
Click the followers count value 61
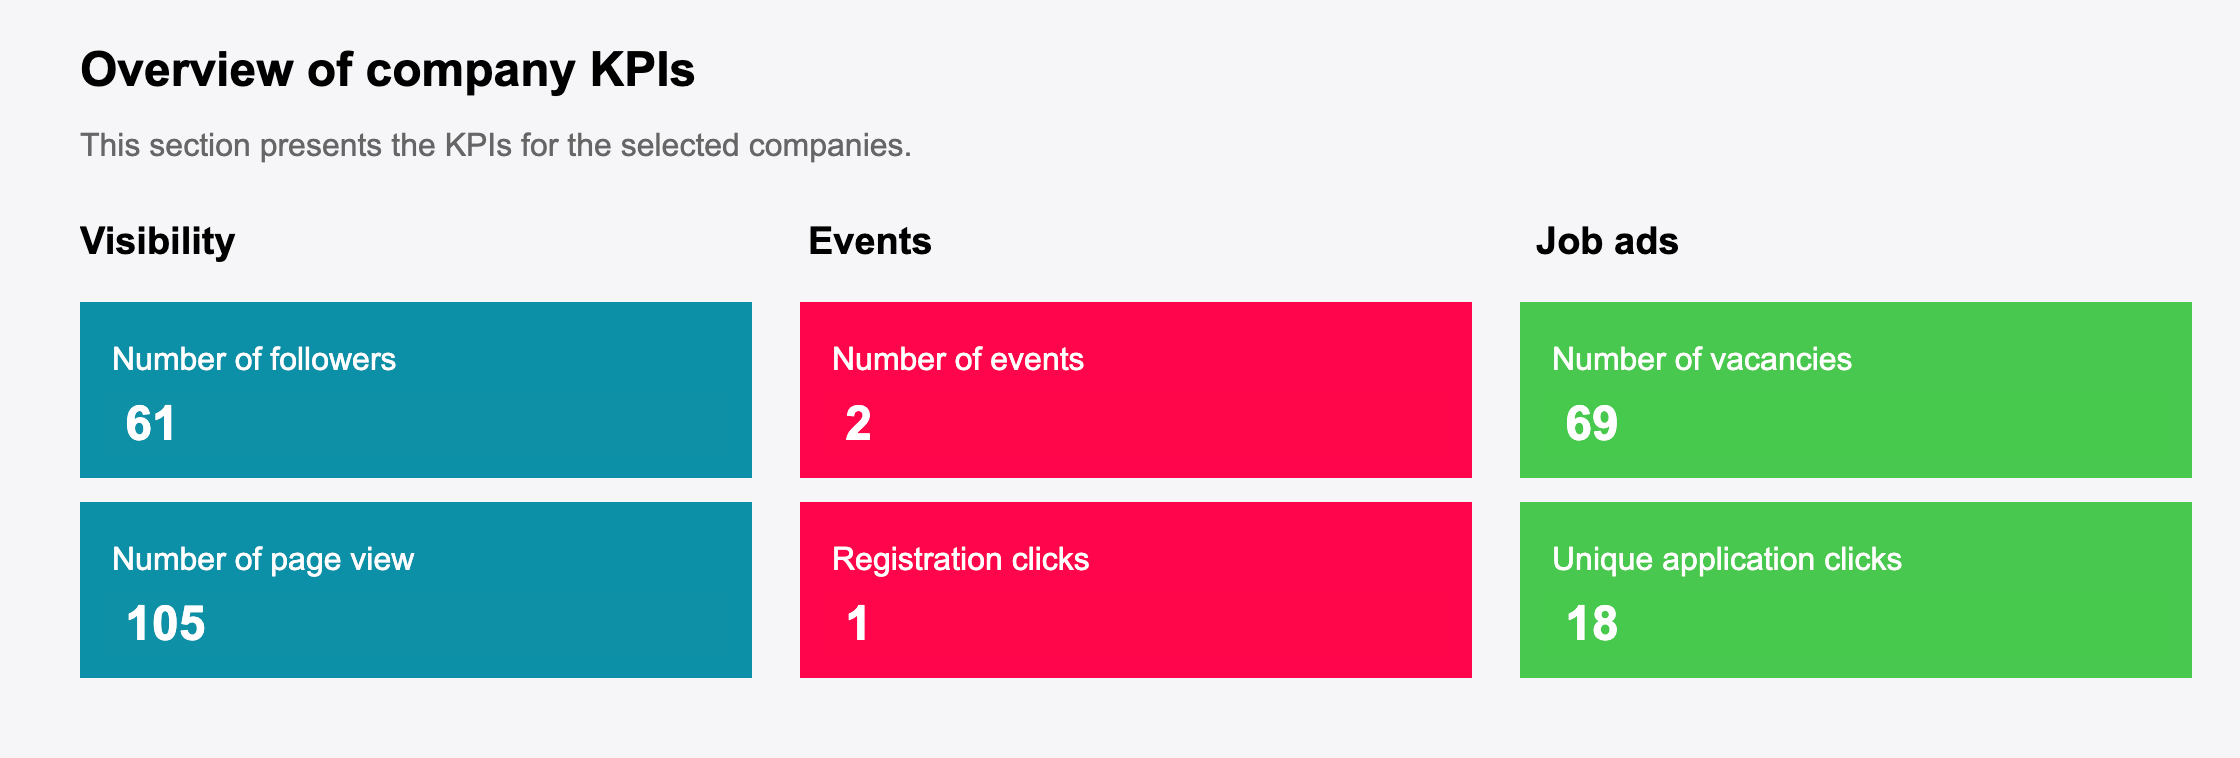point(151,423)
